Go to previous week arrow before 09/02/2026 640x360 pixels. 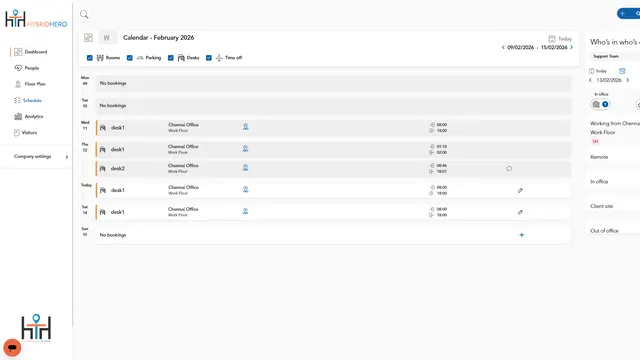pos(503,47)
